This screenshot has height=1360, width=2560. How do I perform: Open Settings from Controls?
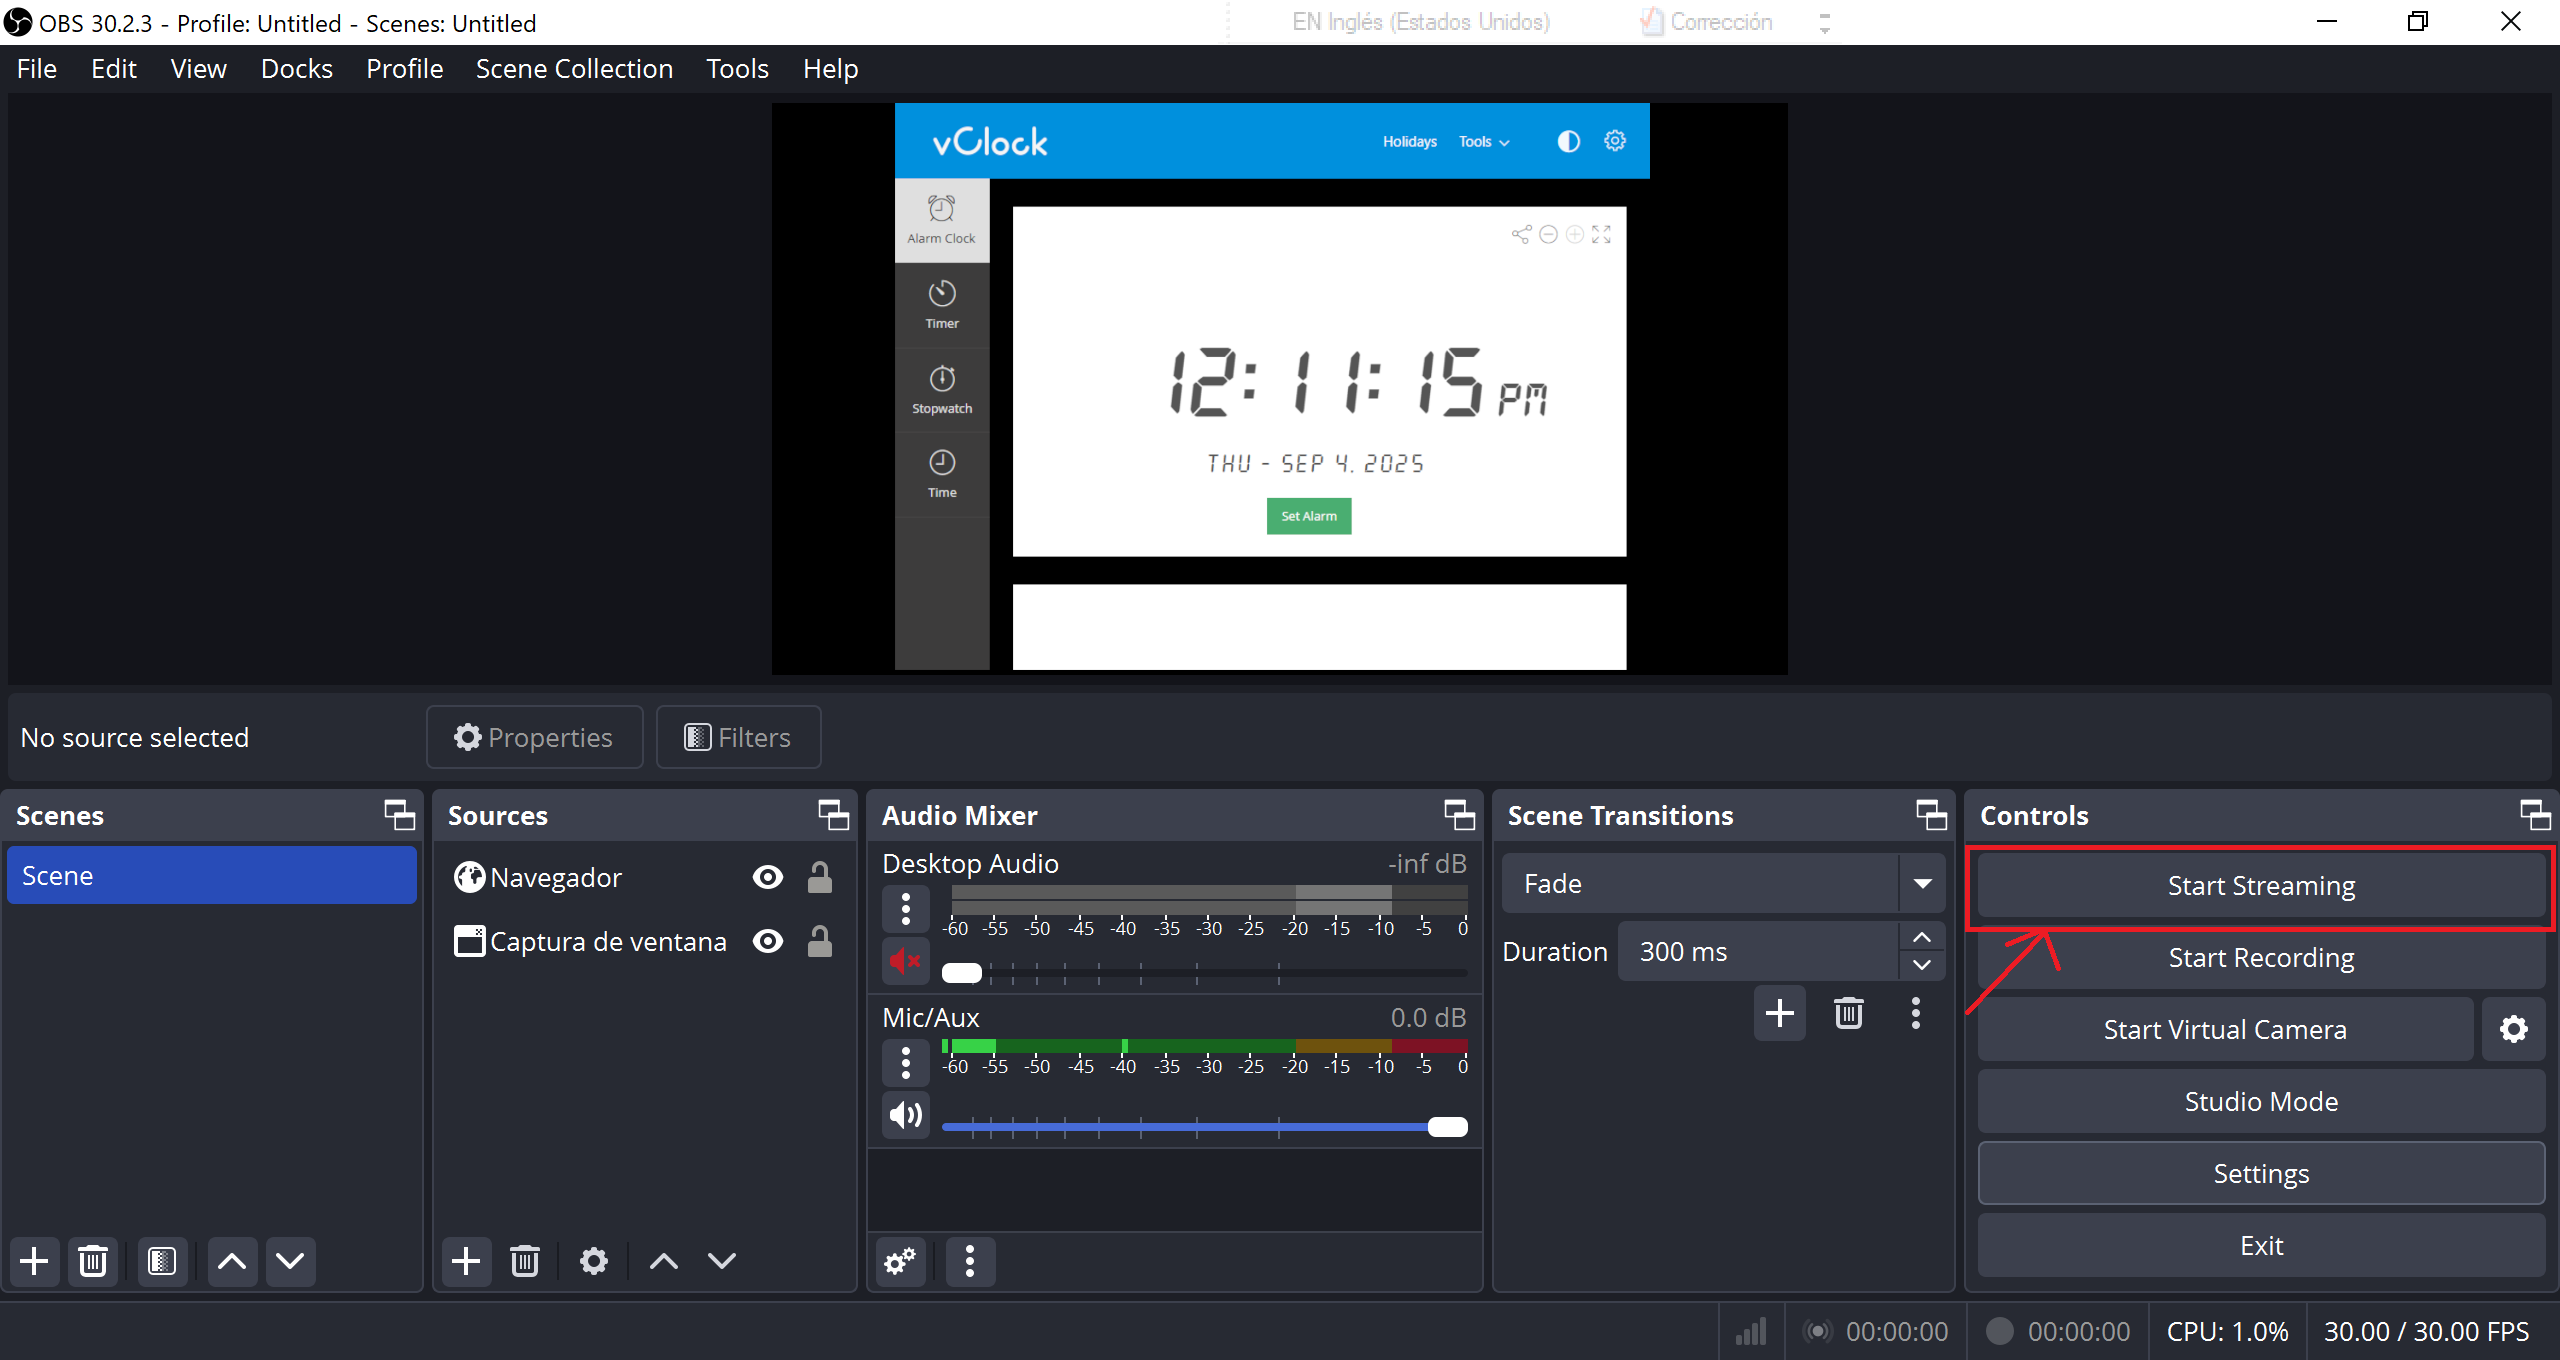(x=2261, y=1173)
